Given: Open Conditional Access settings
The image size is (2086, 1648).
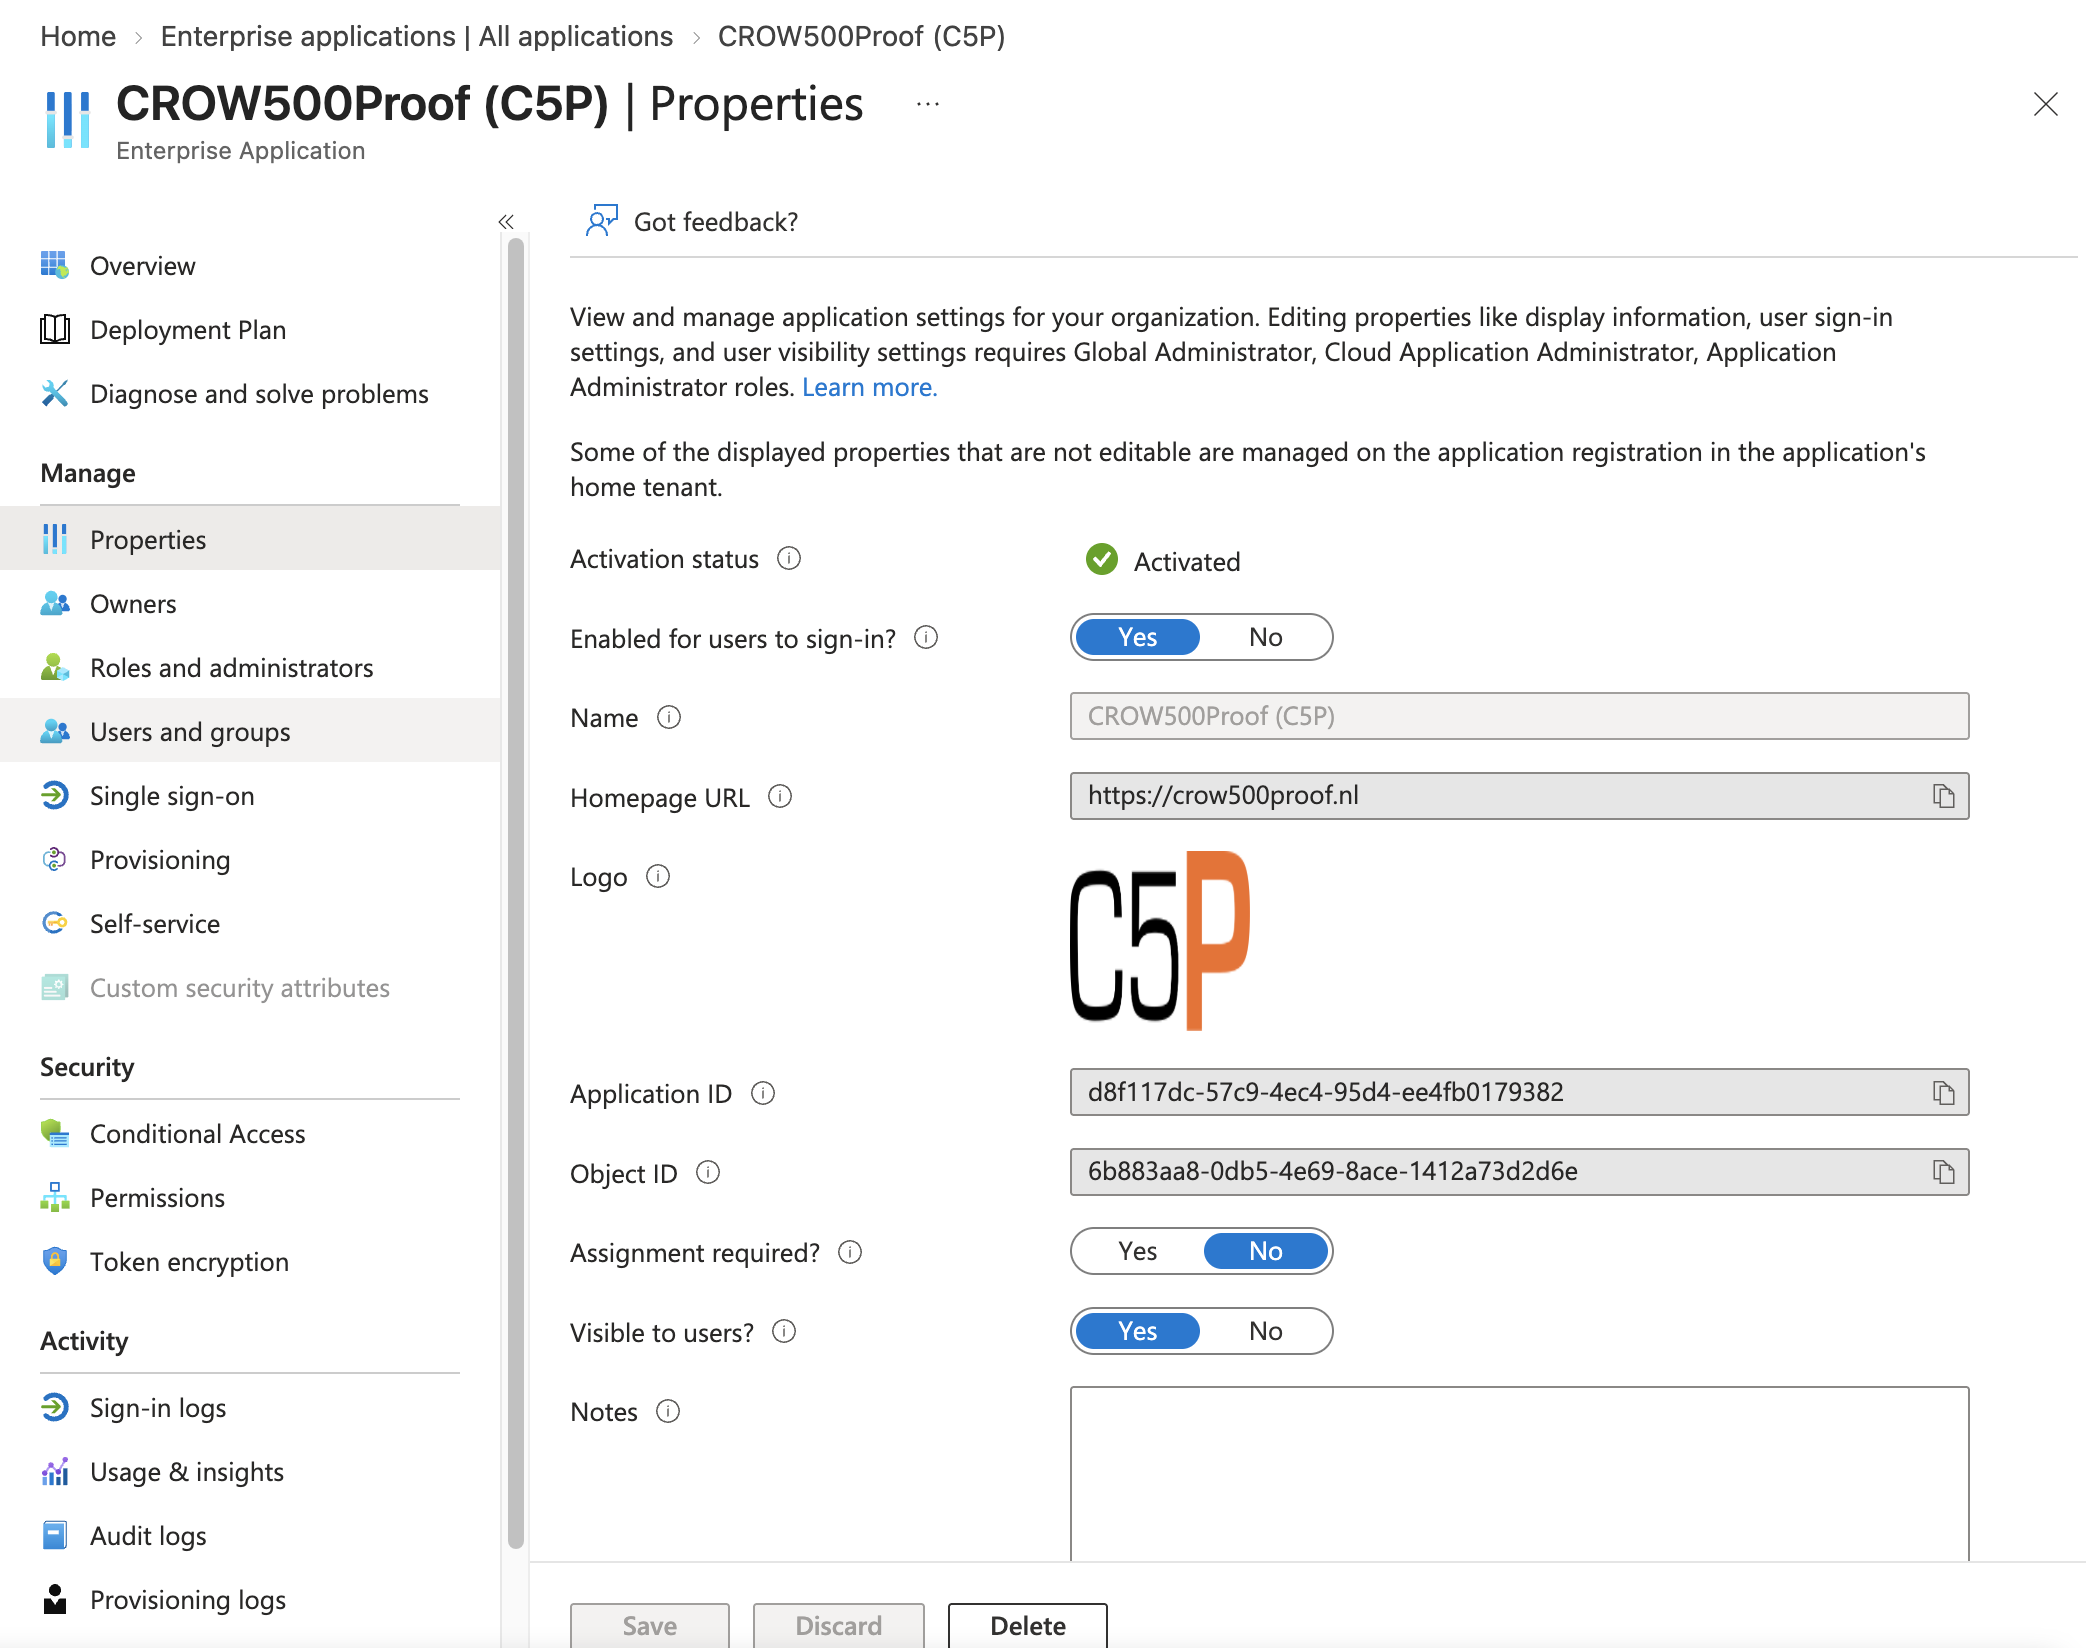Looking at the screenshot, I should (x=250, y=1133).
